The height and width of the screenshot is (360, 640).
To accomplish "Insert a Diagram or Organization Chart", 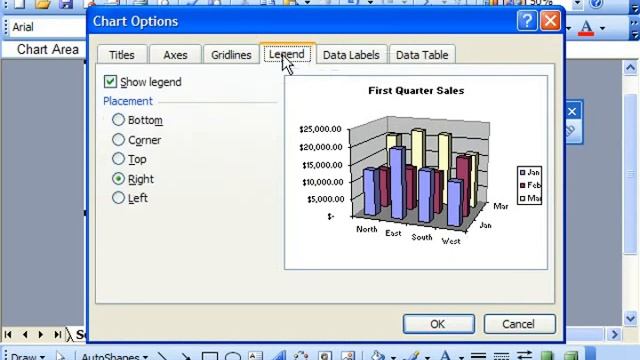I will [301, 356].
